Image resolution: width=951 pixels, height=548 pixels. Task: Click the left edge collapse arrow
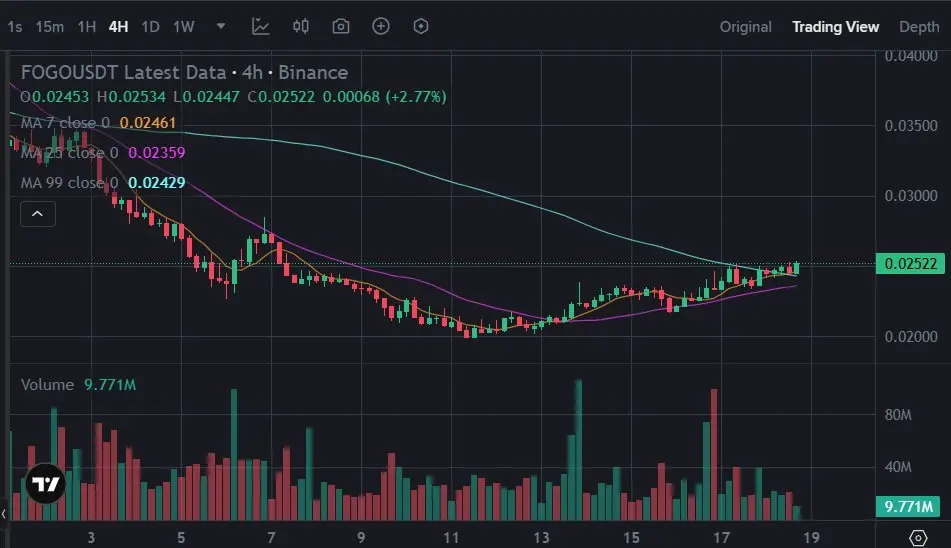(4, 514)
